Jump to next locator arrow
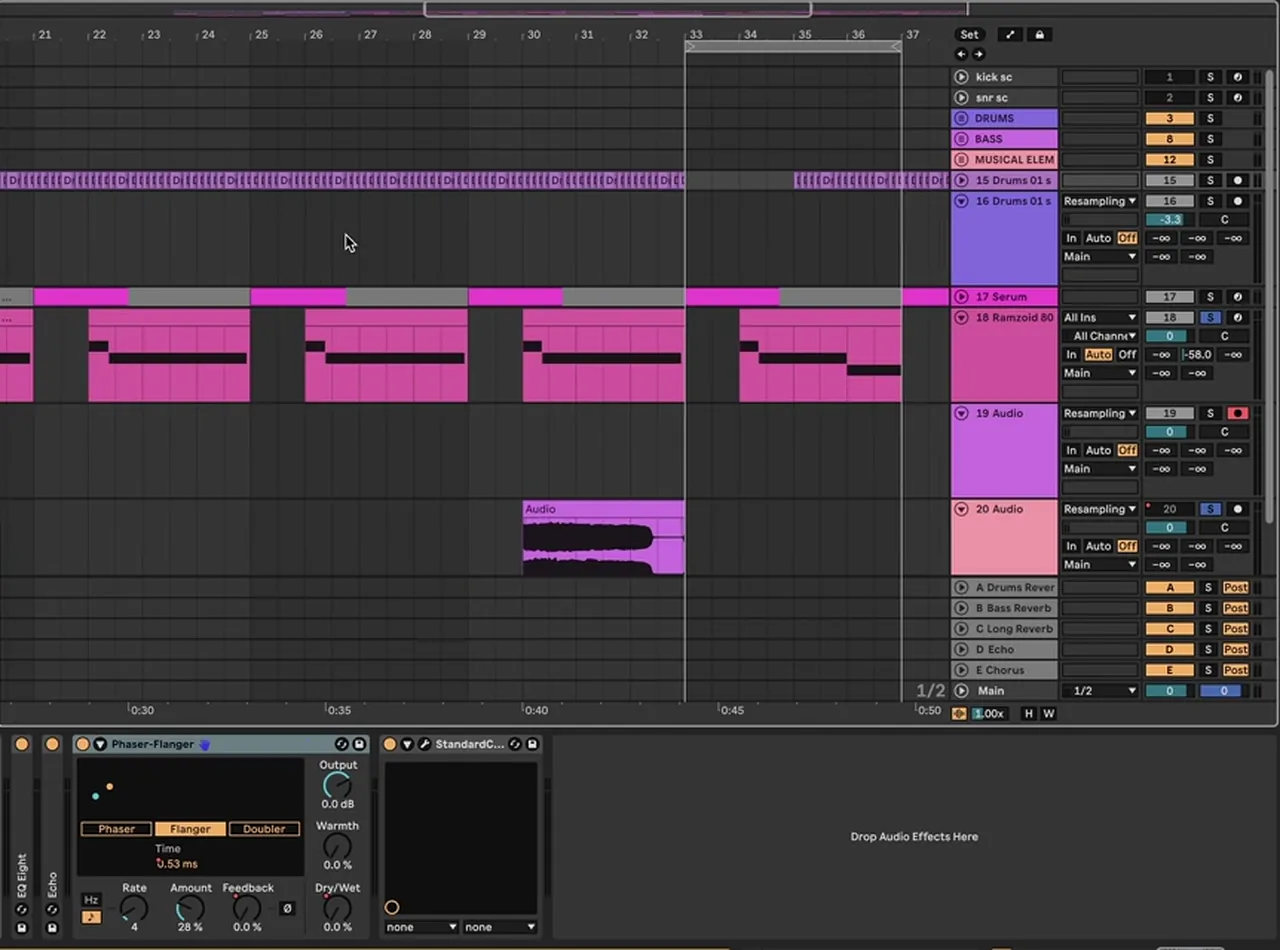This screenshot has height=950, width=1280. click(978, 54)
